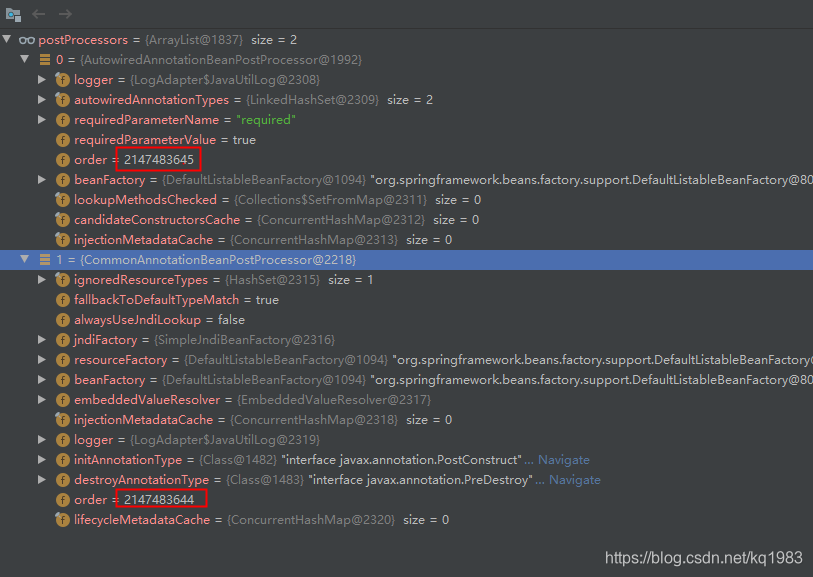813x577 pixels.
Task: Expand the ignoredResourceTypes HashSet node
Action: (44, 279)
